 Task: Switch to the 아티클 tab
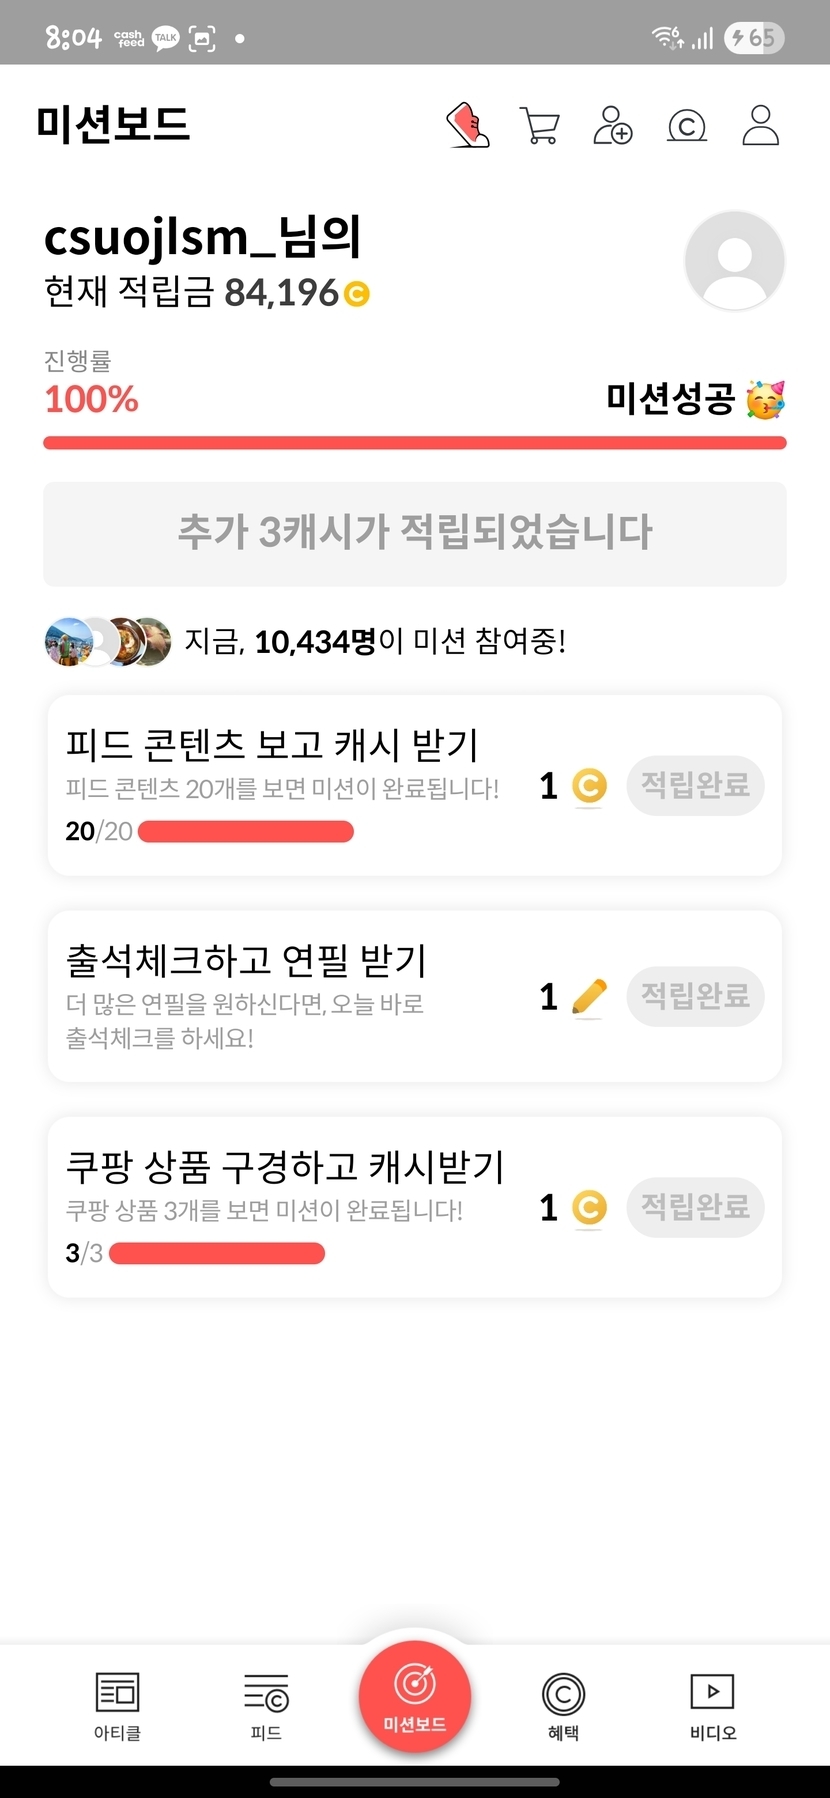pyautogui.click(x=117, y=1705)
